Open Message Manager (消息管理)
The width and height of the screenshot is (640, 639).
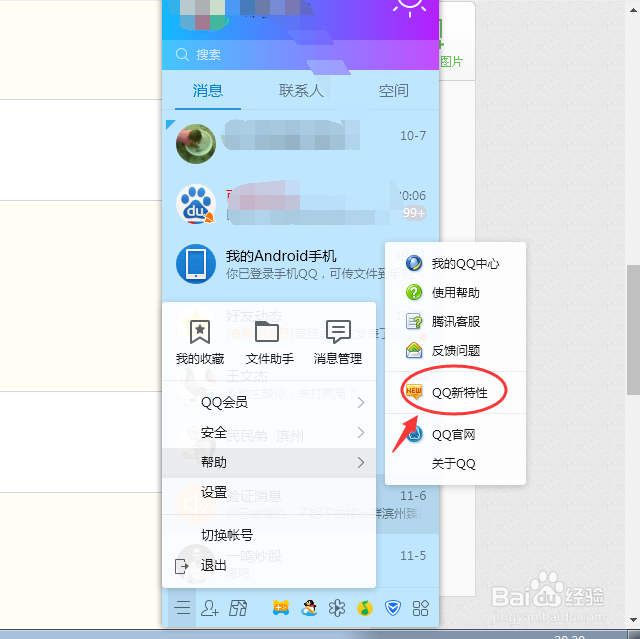[x=338, y=342]
